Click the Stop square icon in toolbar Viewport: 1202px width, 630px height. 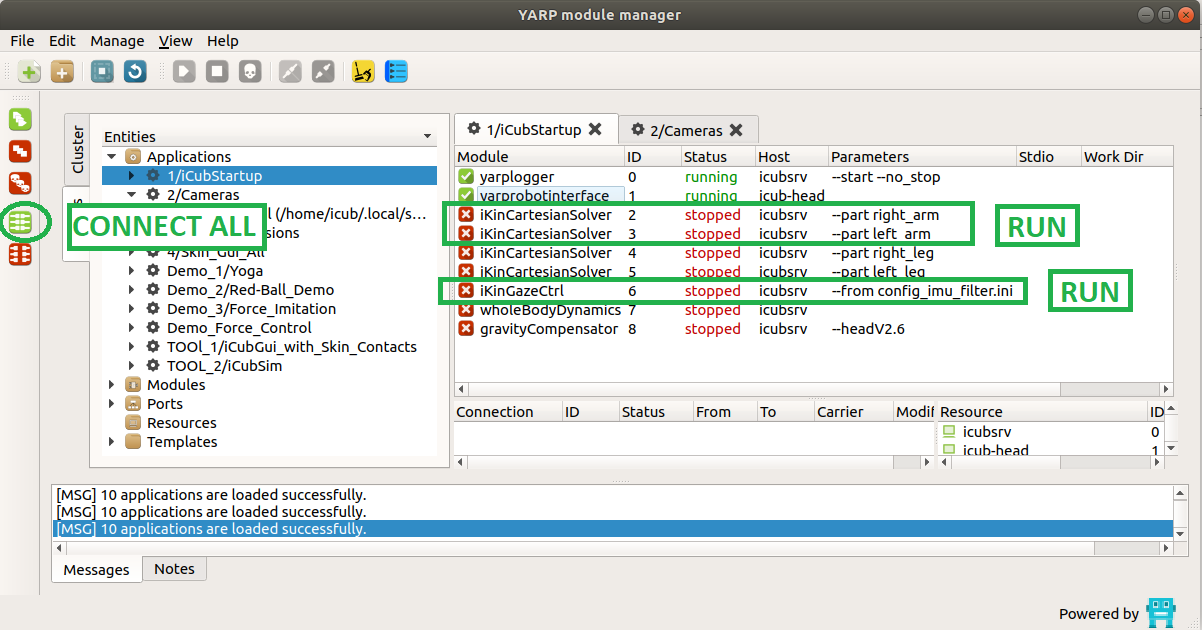pos(217,72)
